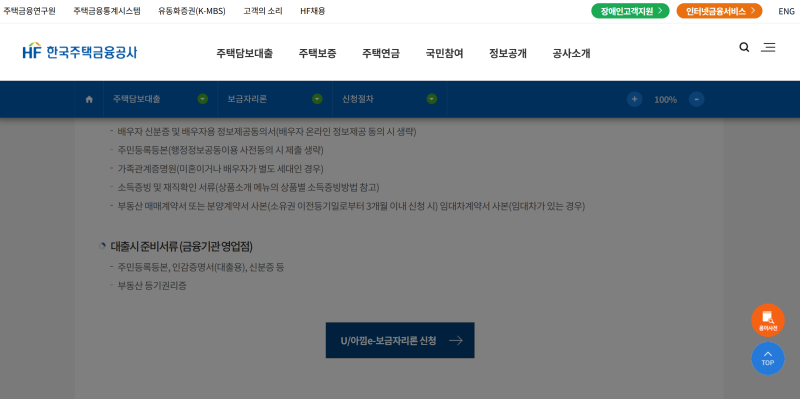
Task: Open the HF채용 link
Action: (313, 11)
